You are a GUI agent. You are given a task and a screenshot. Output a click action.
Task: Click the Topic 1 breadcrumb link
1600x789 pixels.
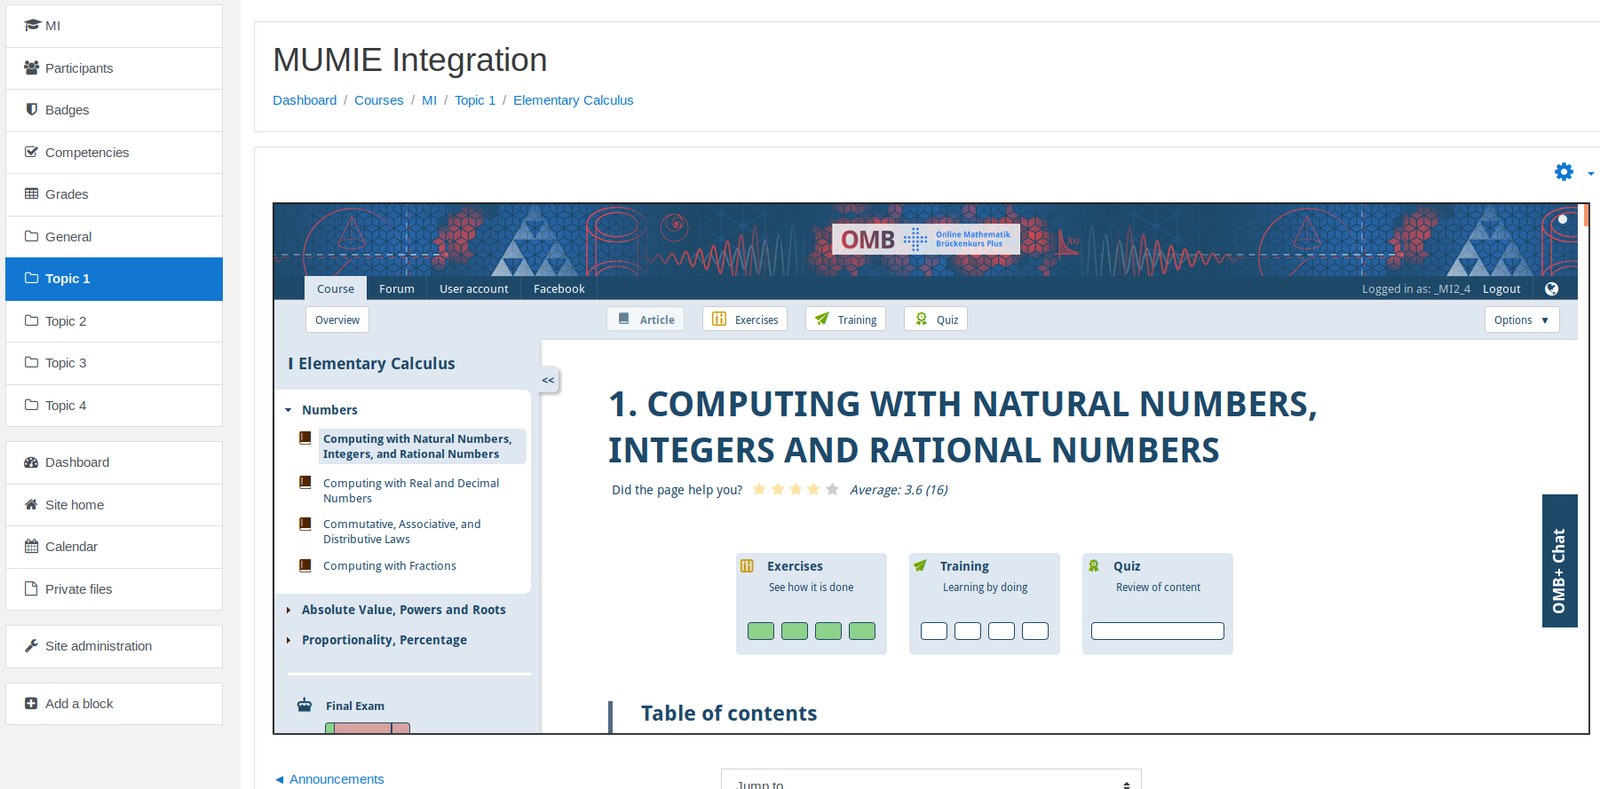[x=475, y=100]
